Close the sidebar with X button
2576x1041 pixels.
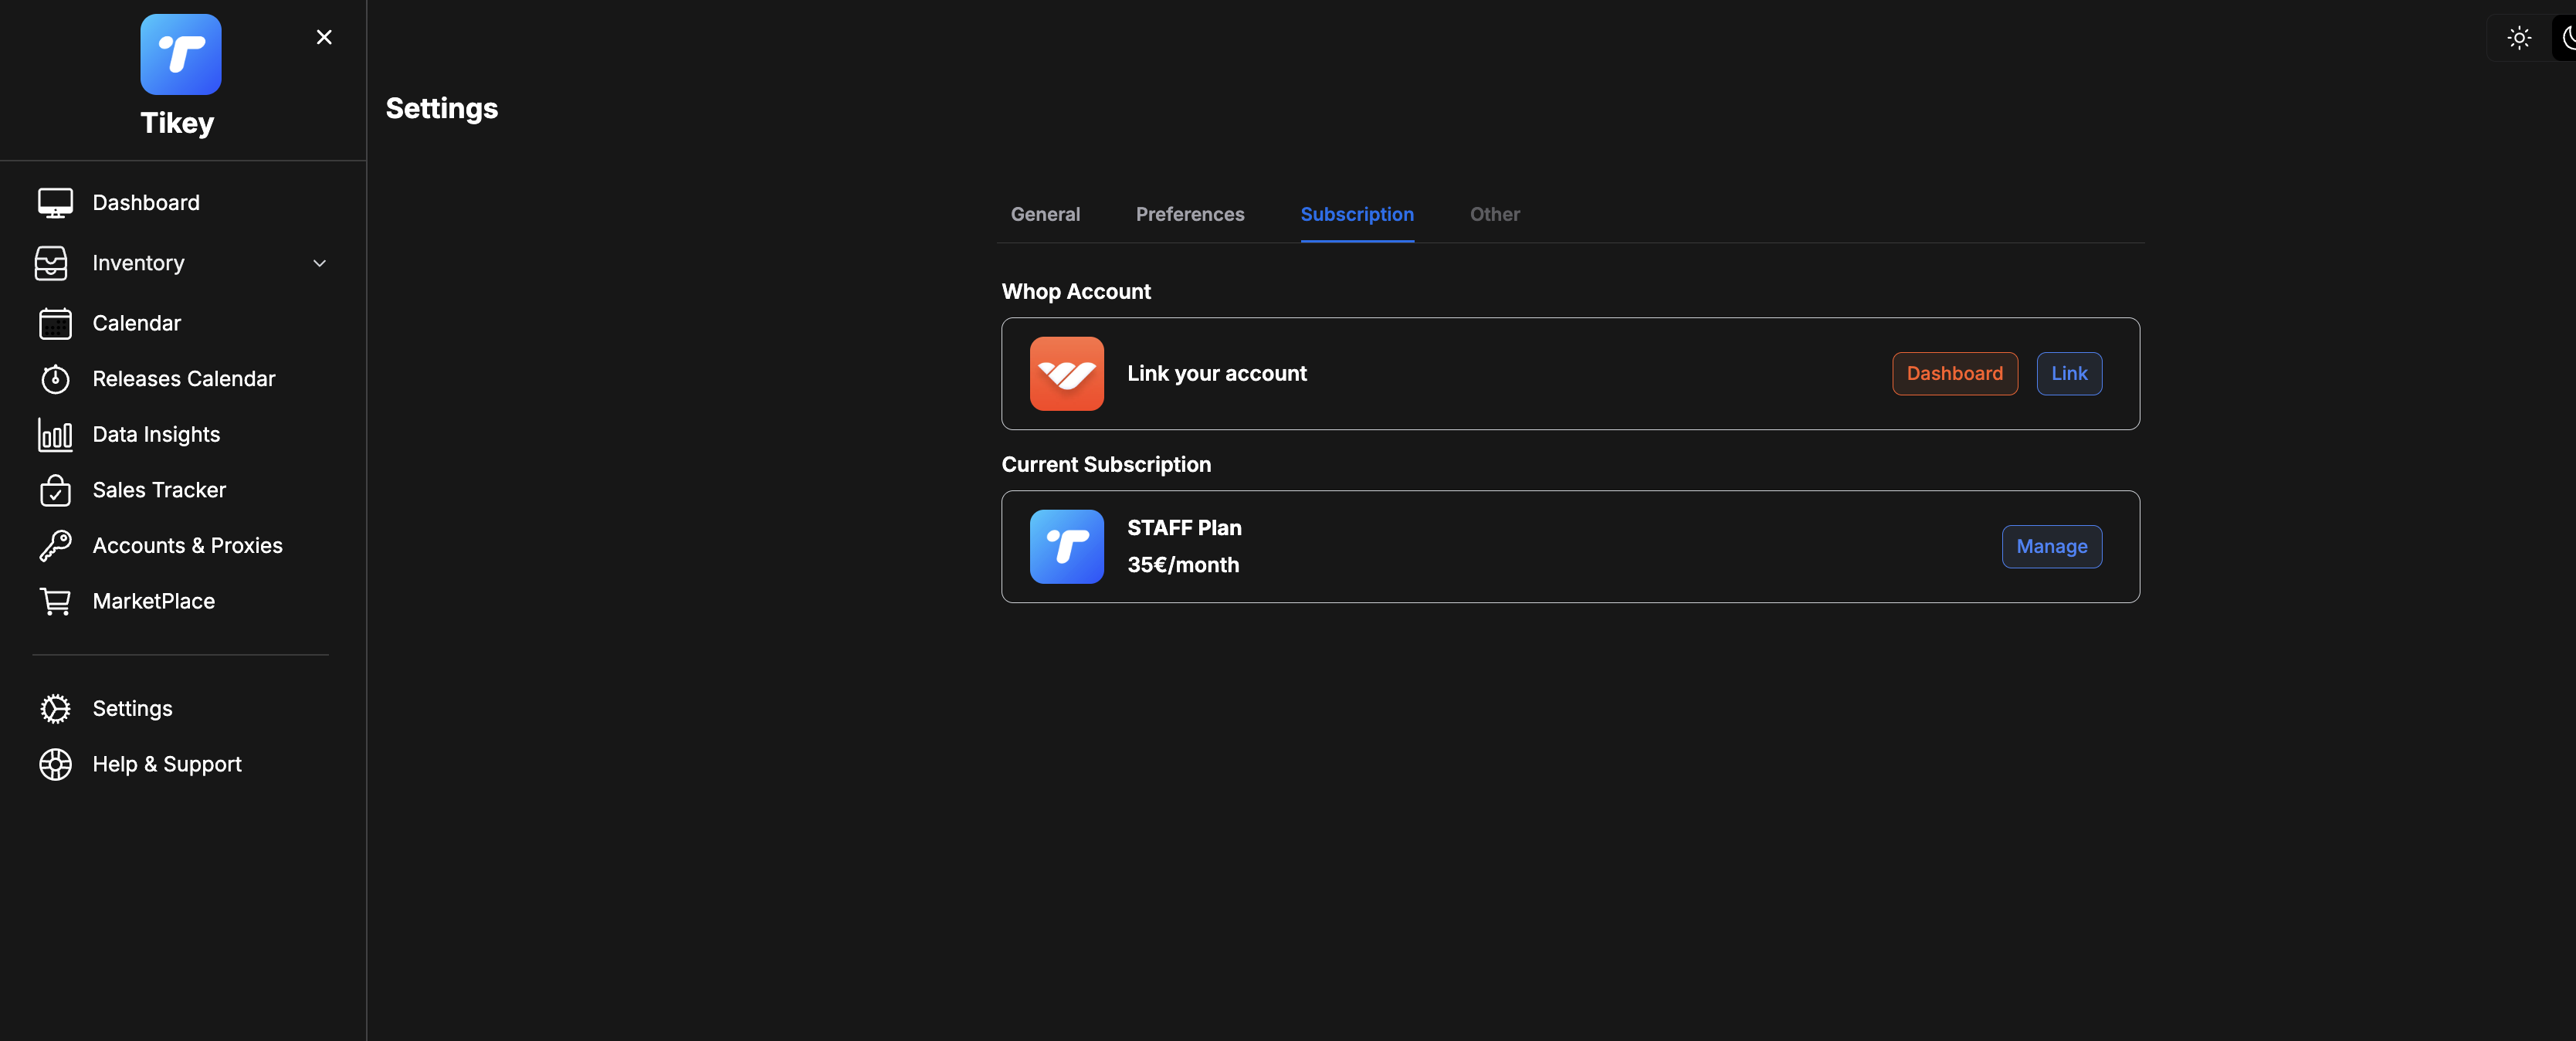point(324,37)
